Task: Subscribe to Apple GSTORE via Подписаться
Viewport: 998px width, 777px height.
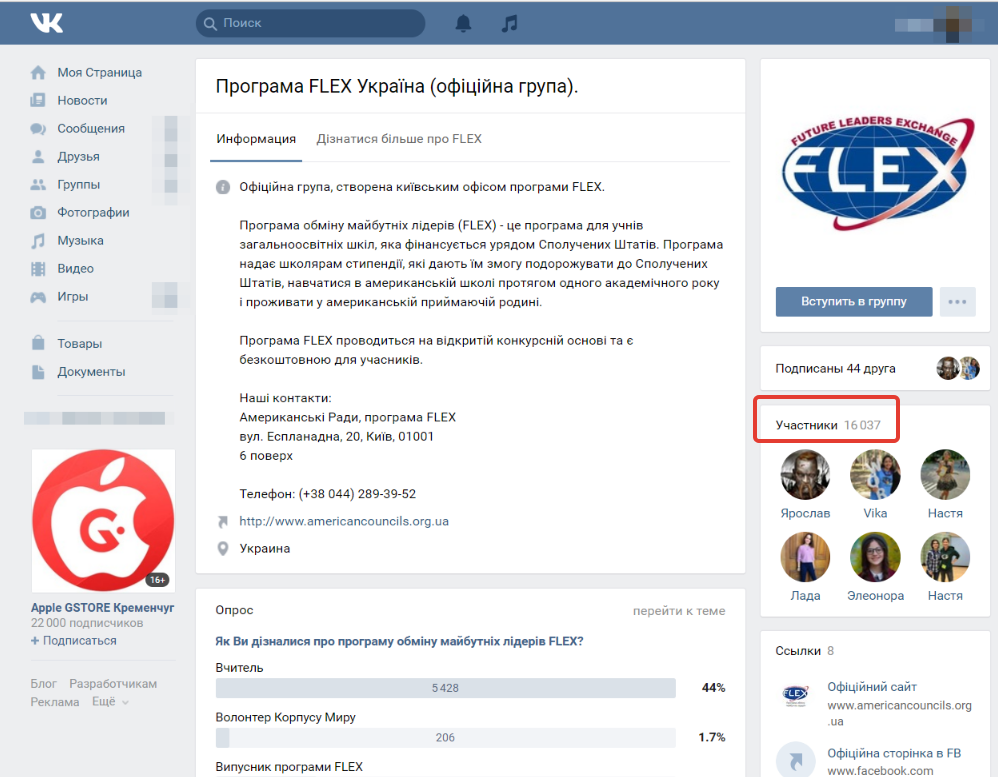Action: pyautogui.click(x=74, y=641)
